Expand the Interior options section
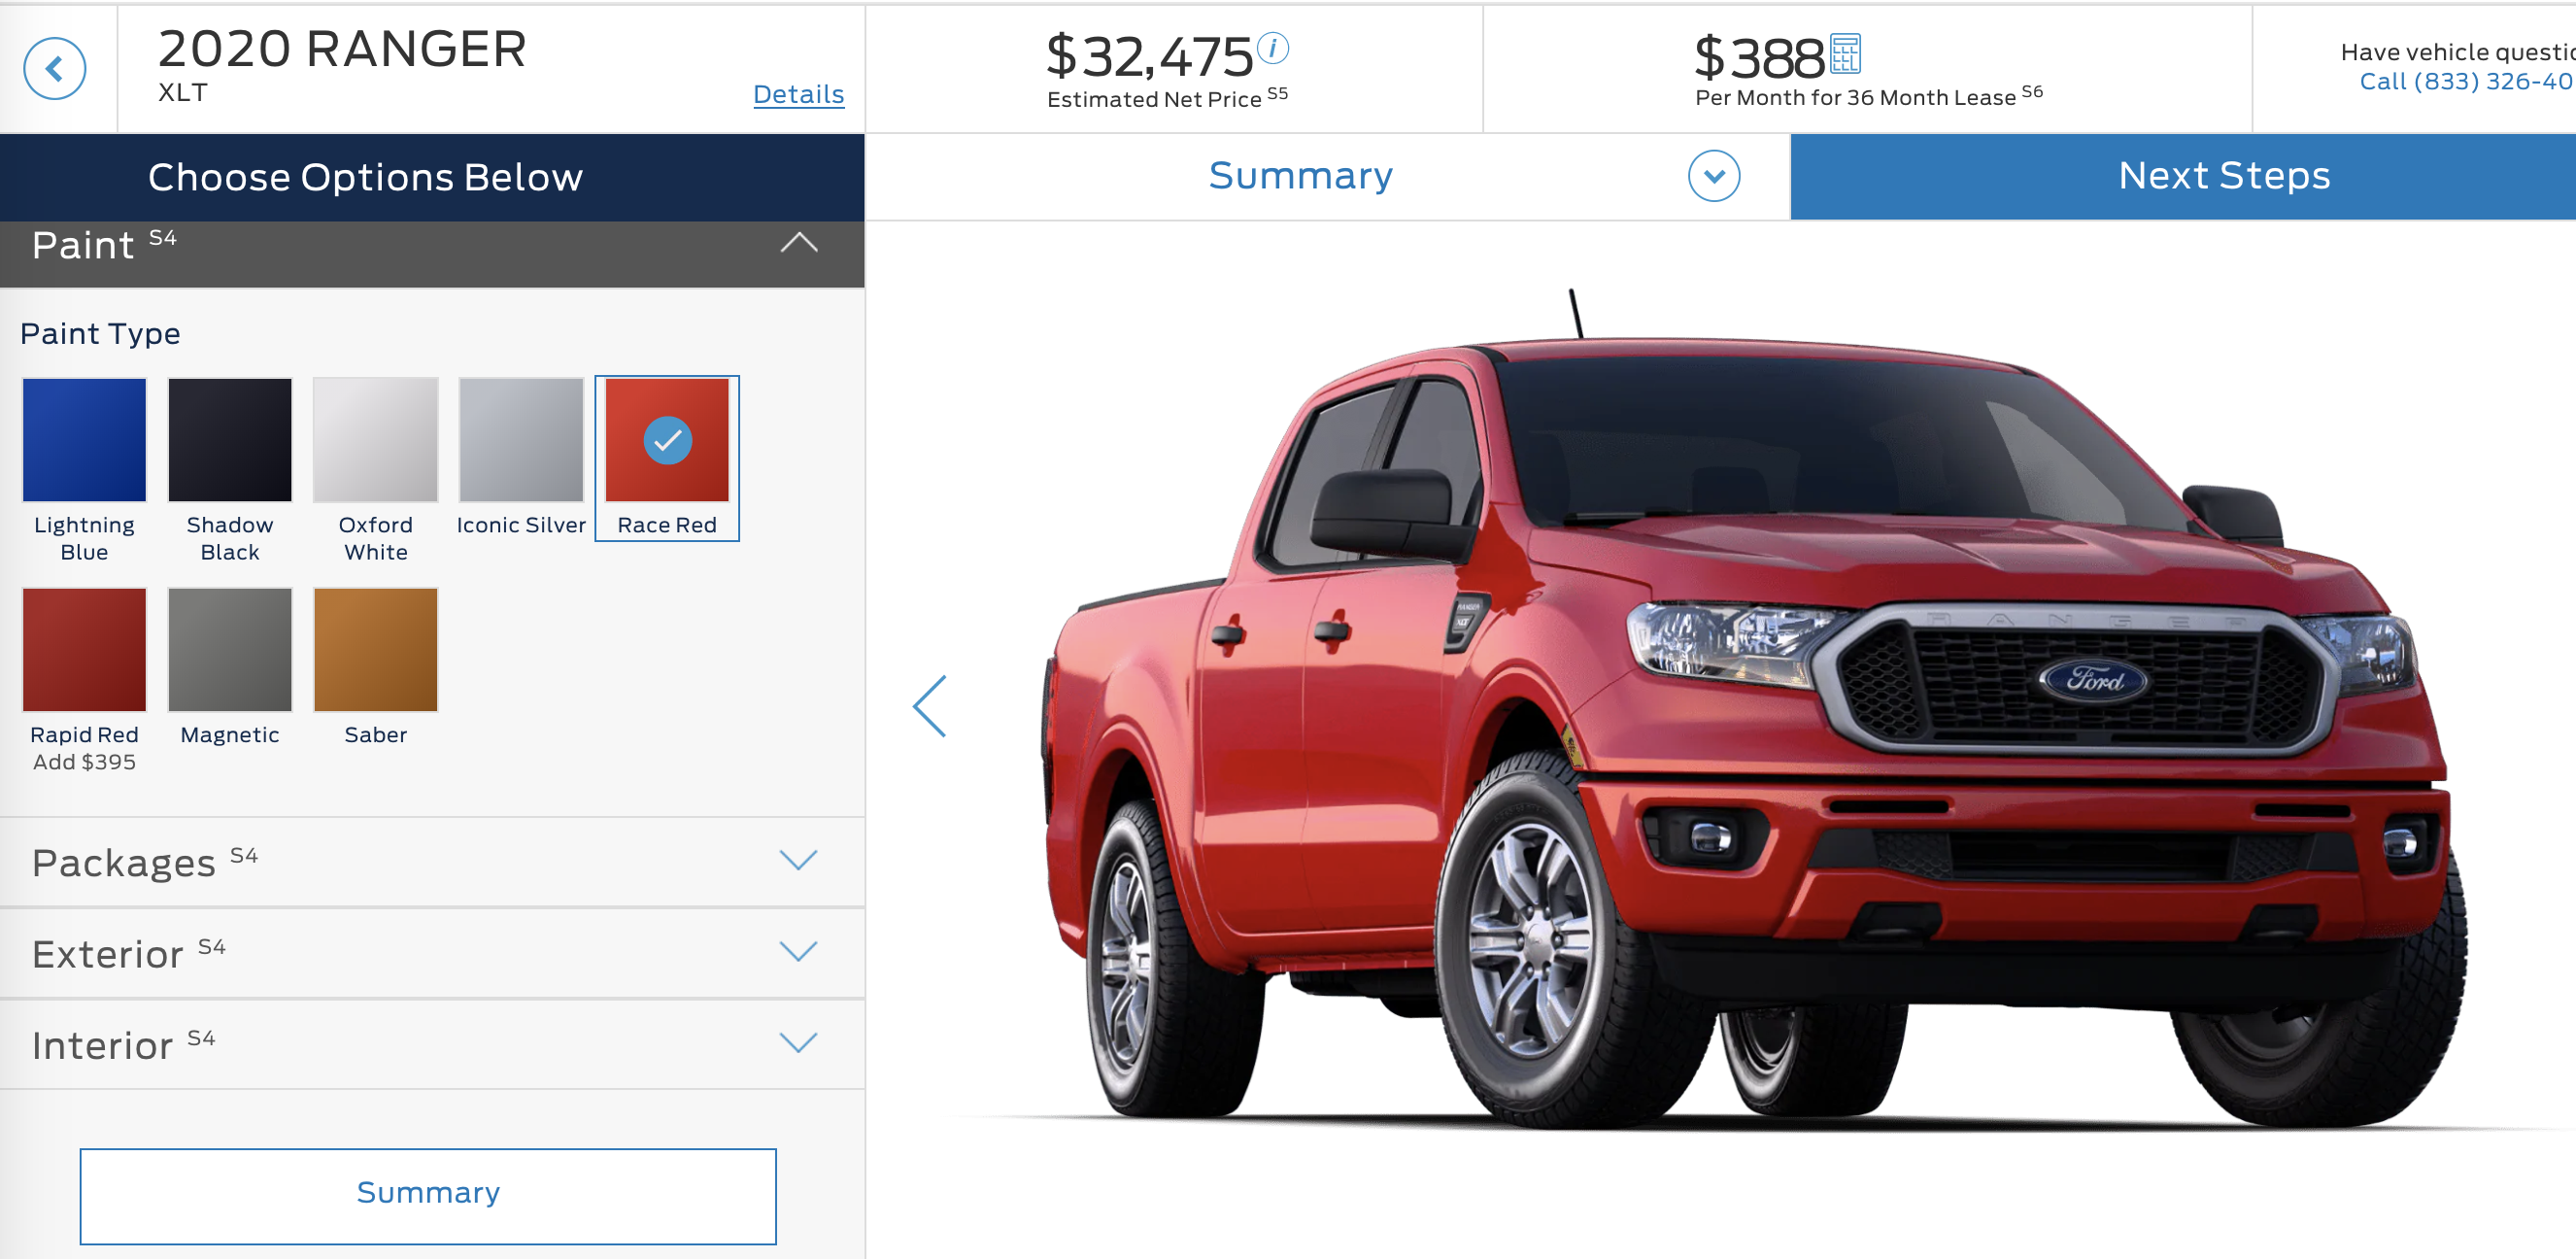 coord(432,1043)
